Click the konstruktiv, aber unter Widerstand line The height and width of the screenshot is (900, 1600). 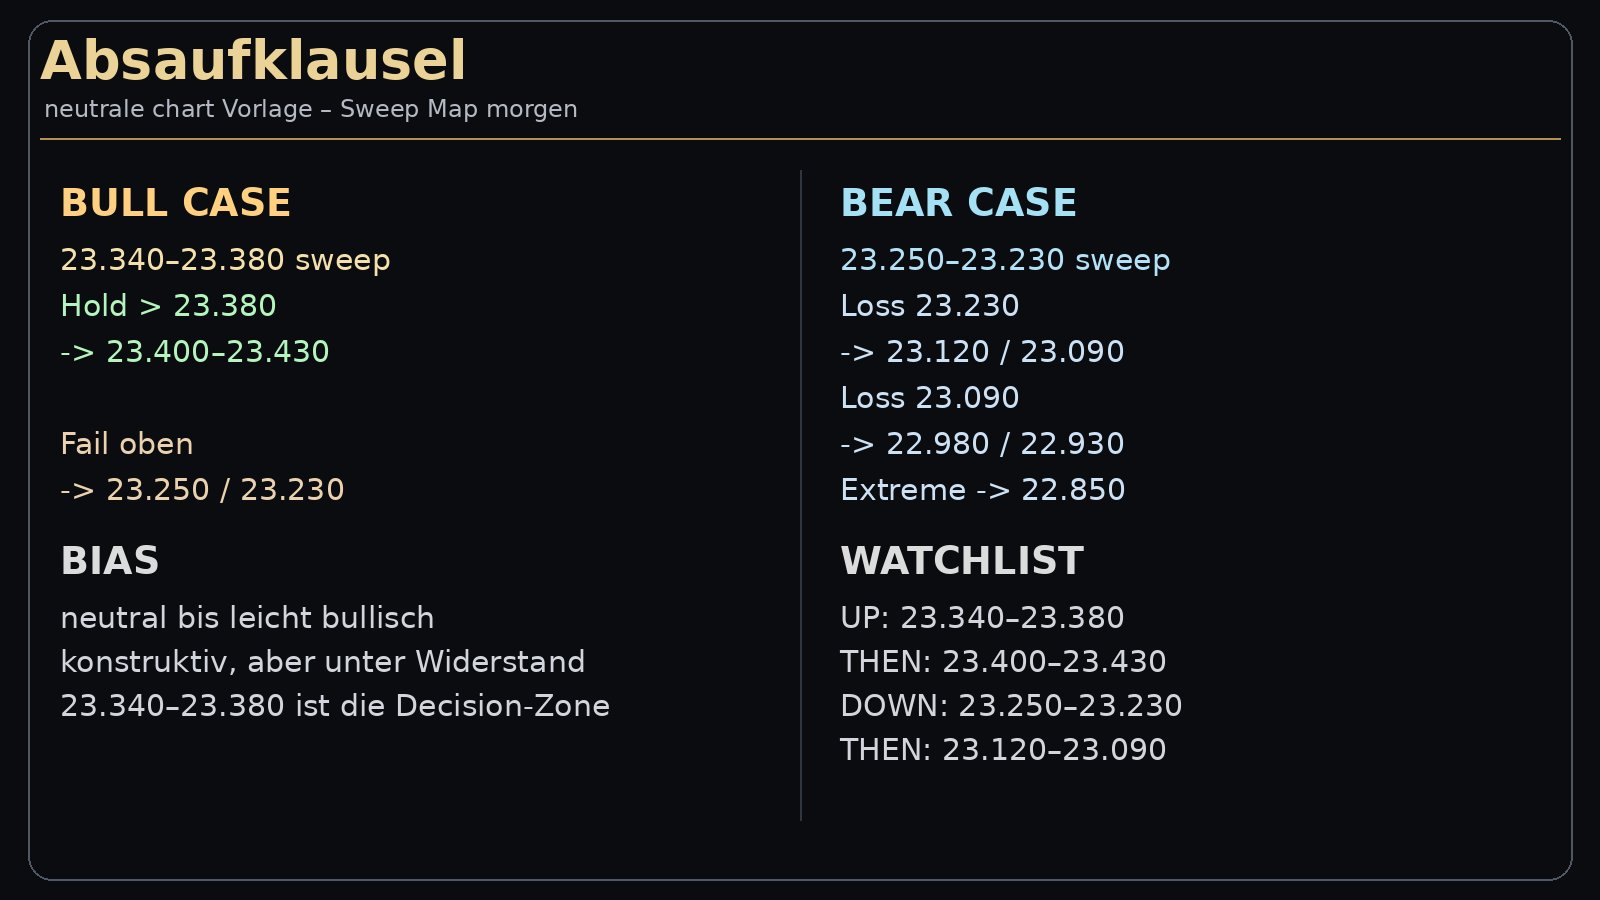[x=322, y=662]
